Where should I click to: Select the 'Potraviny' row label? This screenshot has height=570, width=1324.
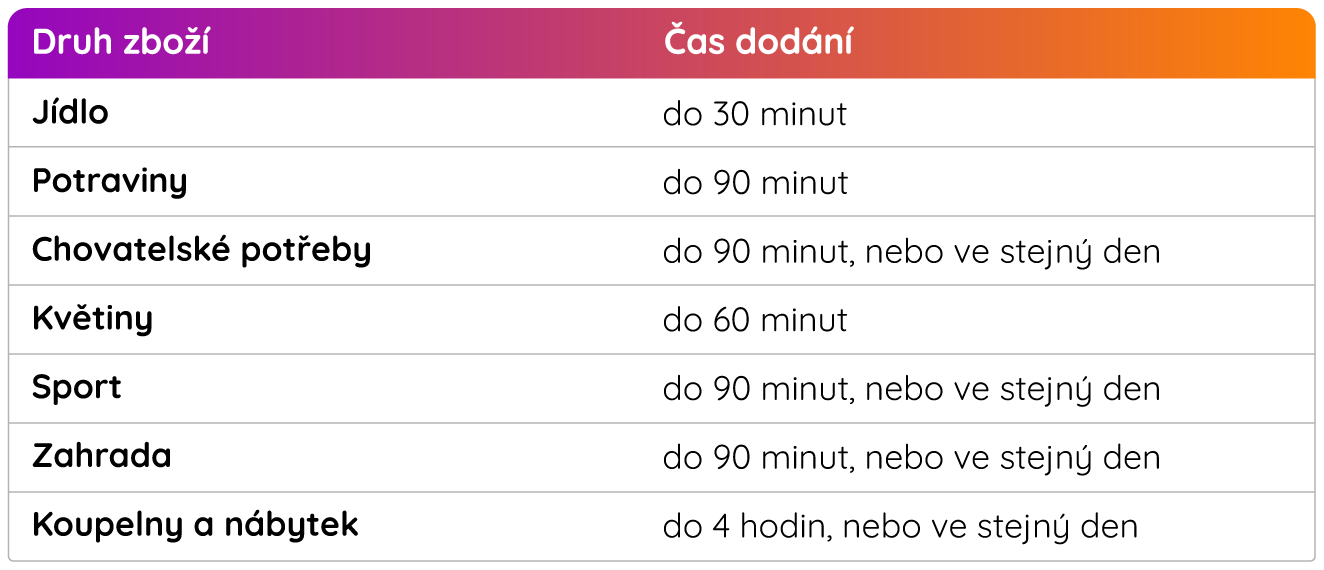coord(110,181)
